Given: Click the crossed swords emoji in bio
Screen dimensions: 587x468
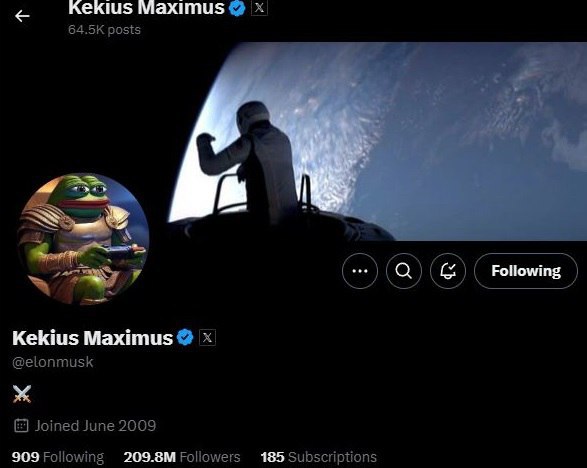Looking at the screenshot, I should point(22,394).
